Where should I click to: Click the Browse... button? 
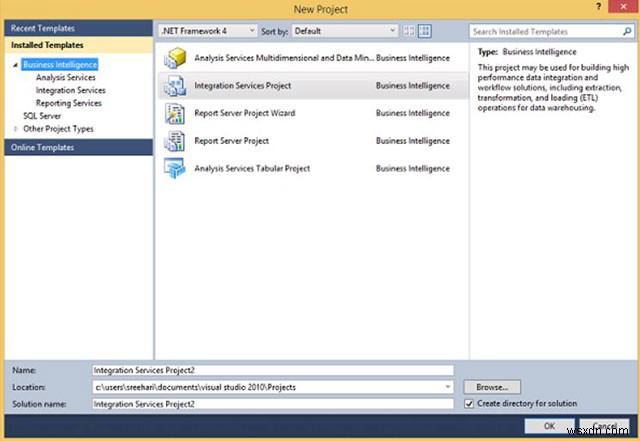(x=492, y=387)
